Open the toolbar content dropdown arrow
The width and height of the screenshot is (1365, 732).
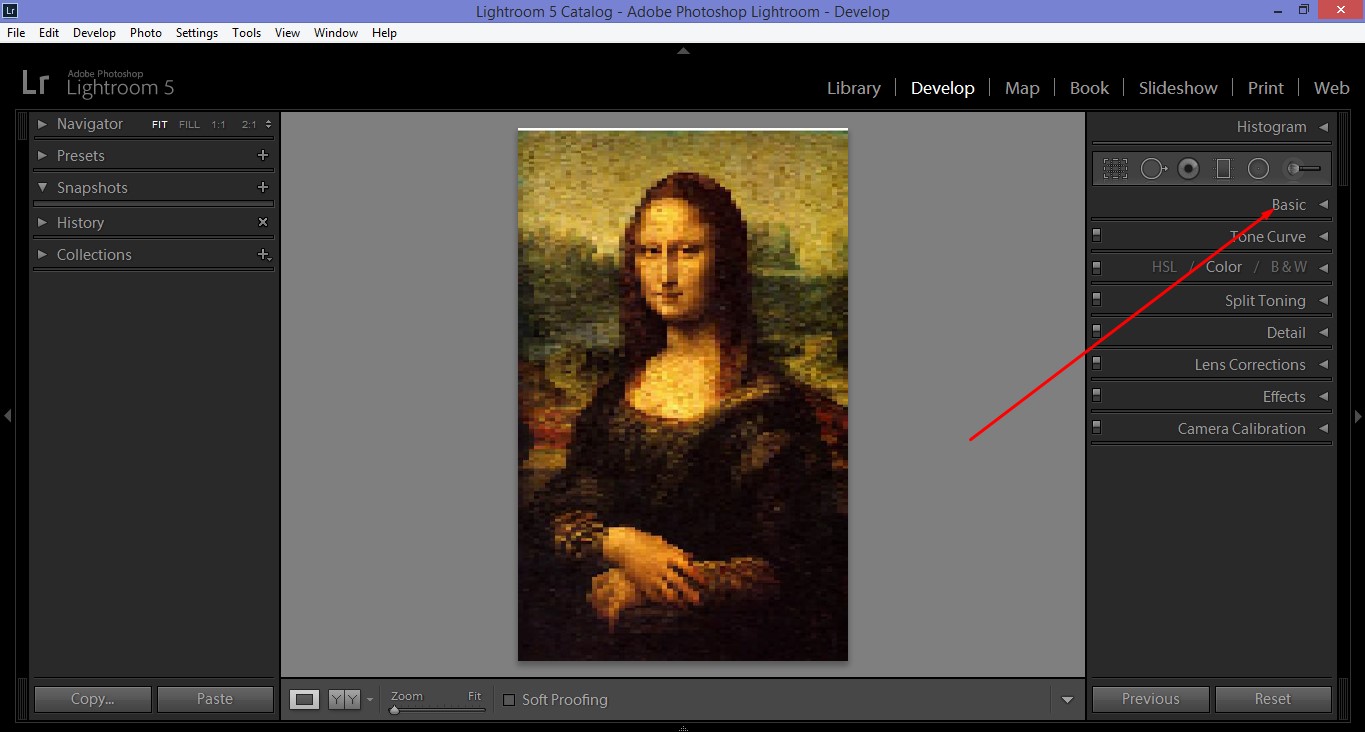1067,700
